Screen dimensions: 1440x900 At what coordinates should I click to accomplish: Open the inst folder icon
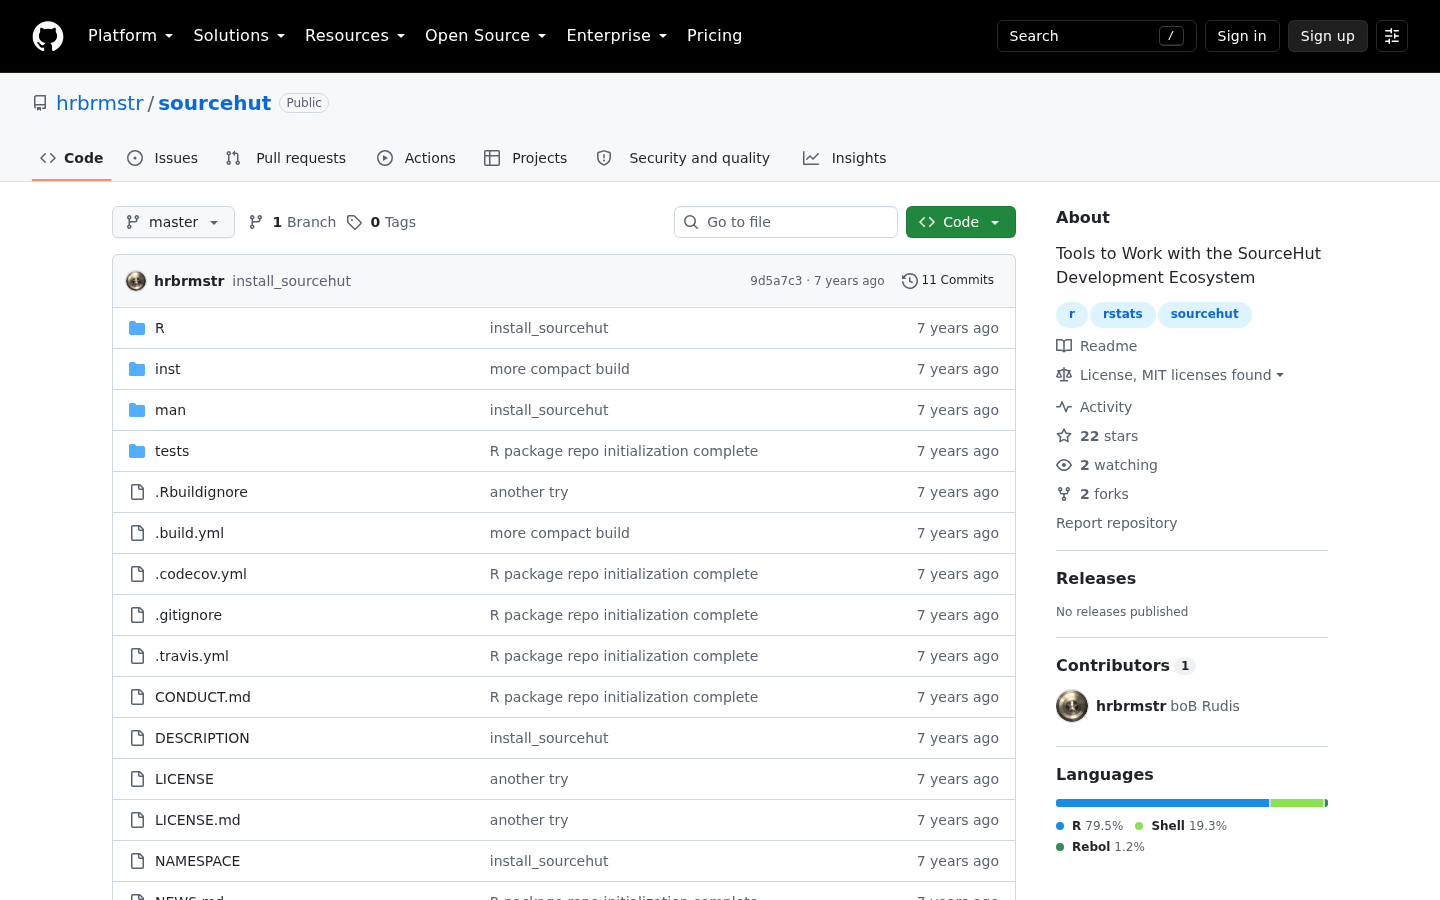[137, 369]
